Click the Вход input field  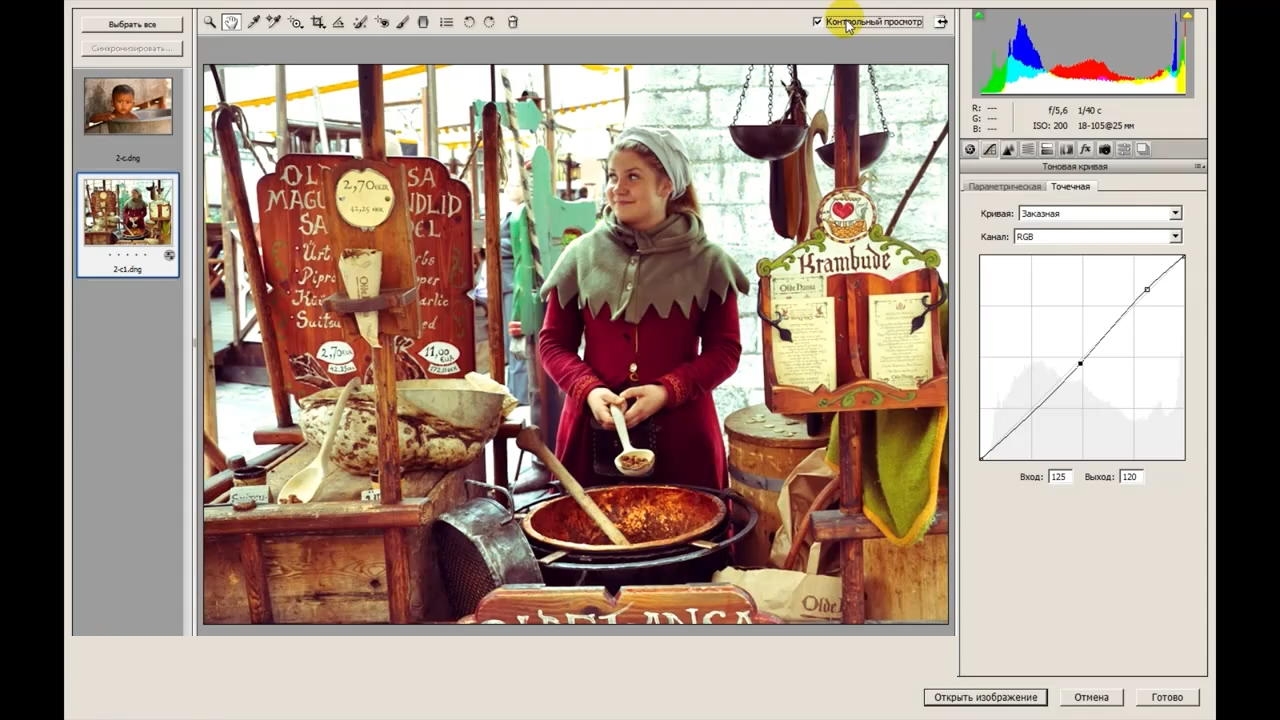click(1060, 477)
